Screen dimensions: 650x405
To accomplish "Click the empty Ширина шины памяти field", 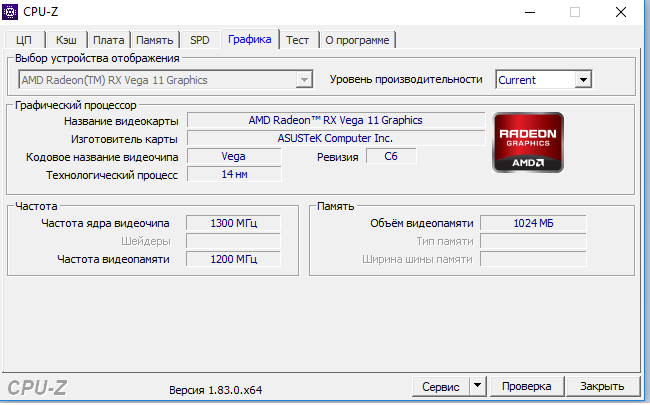I will point(533,259).
